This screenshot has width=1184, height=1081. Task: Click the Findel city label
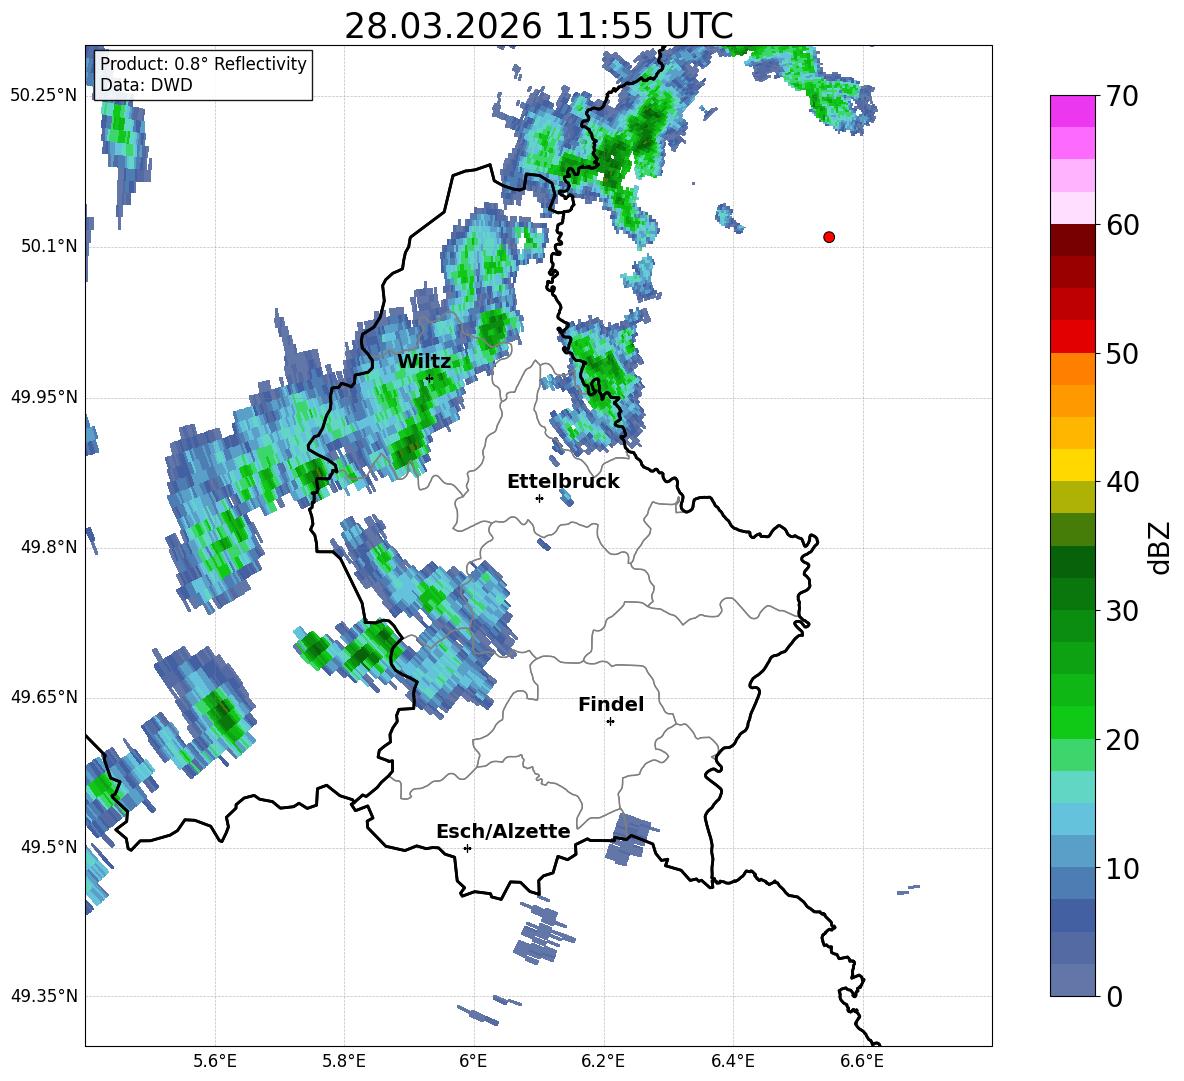(x=611, y=704)
